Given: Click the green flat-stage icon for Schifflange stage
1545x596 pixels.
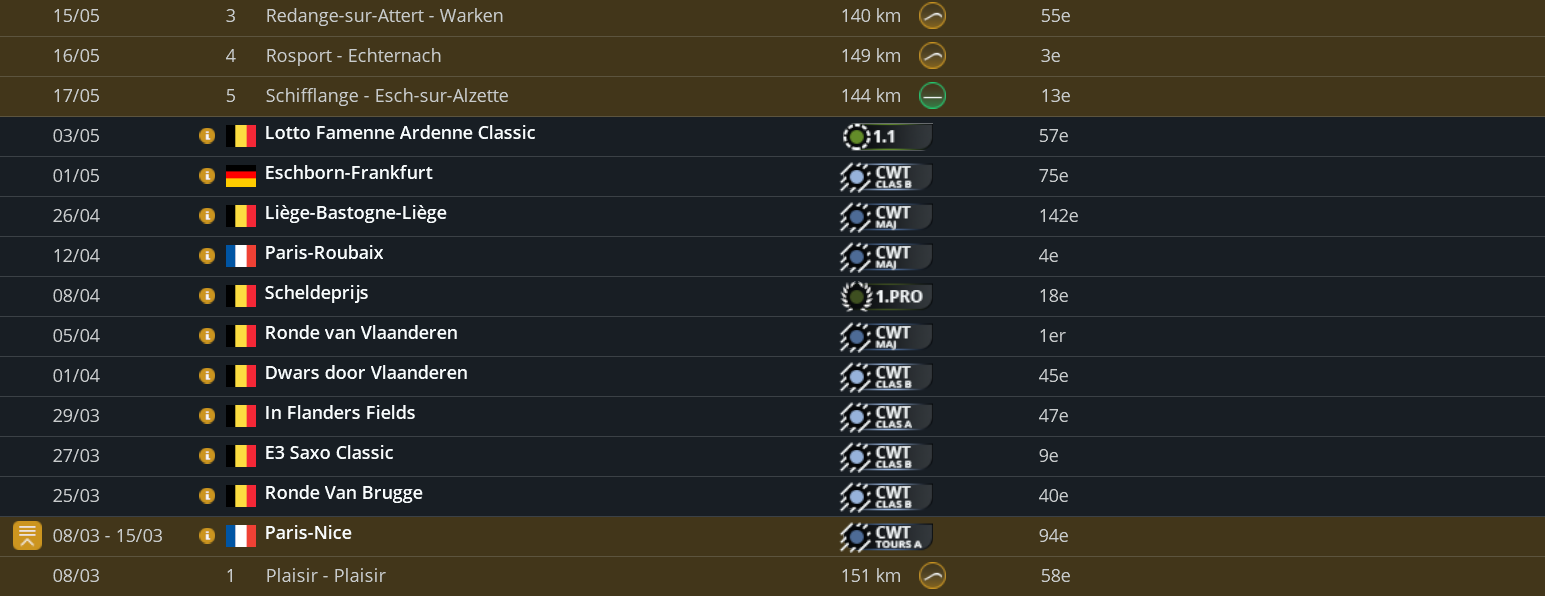Looking at the screenshot, I should tap(932, 96).
